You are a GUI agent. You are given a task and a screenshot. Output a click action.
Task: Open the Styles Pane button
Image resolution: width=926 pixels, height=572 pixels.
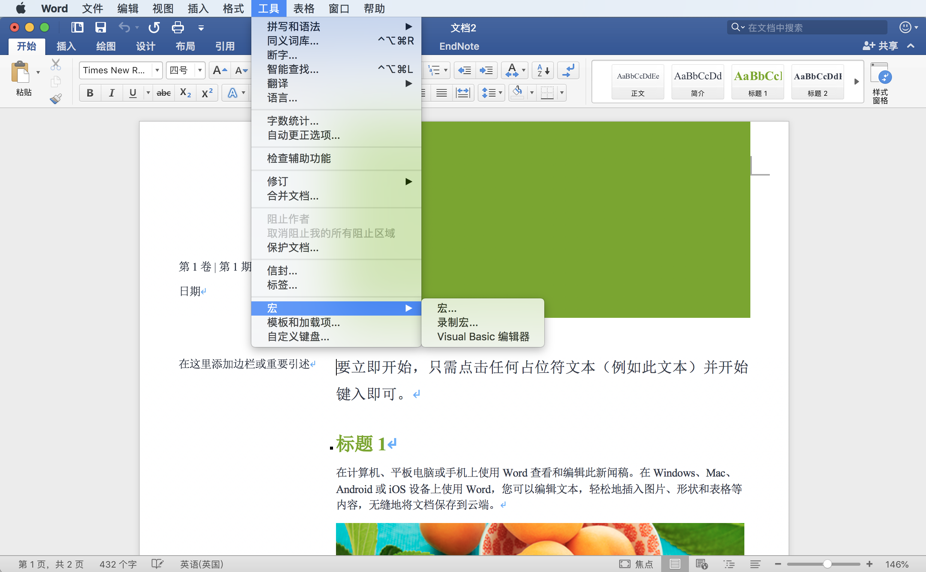point(881,83)
